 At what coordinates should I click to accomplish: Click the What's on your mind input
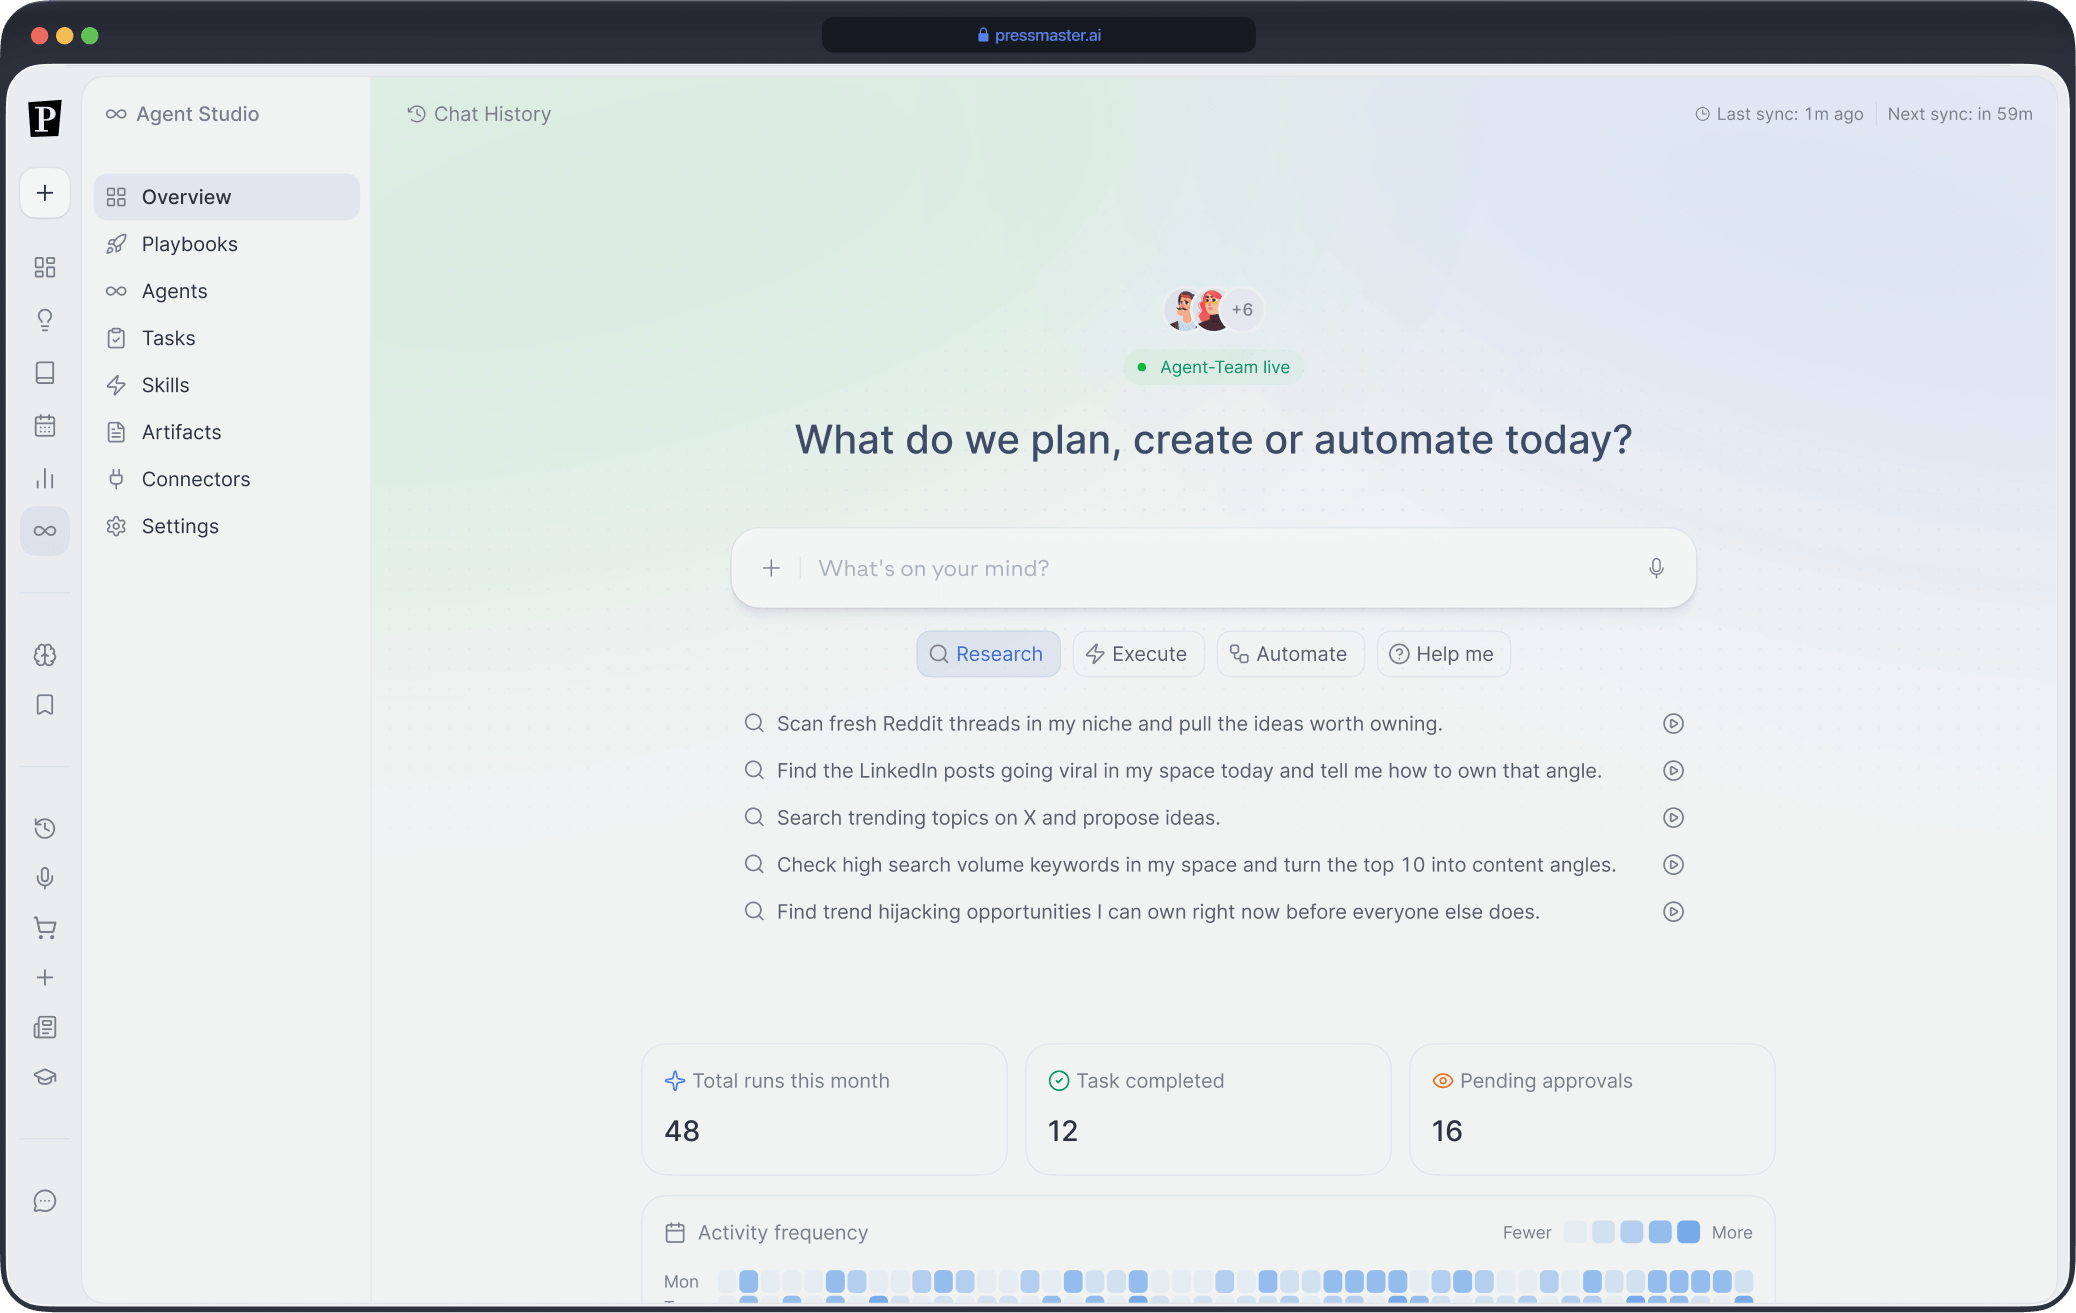point(1213,568)
